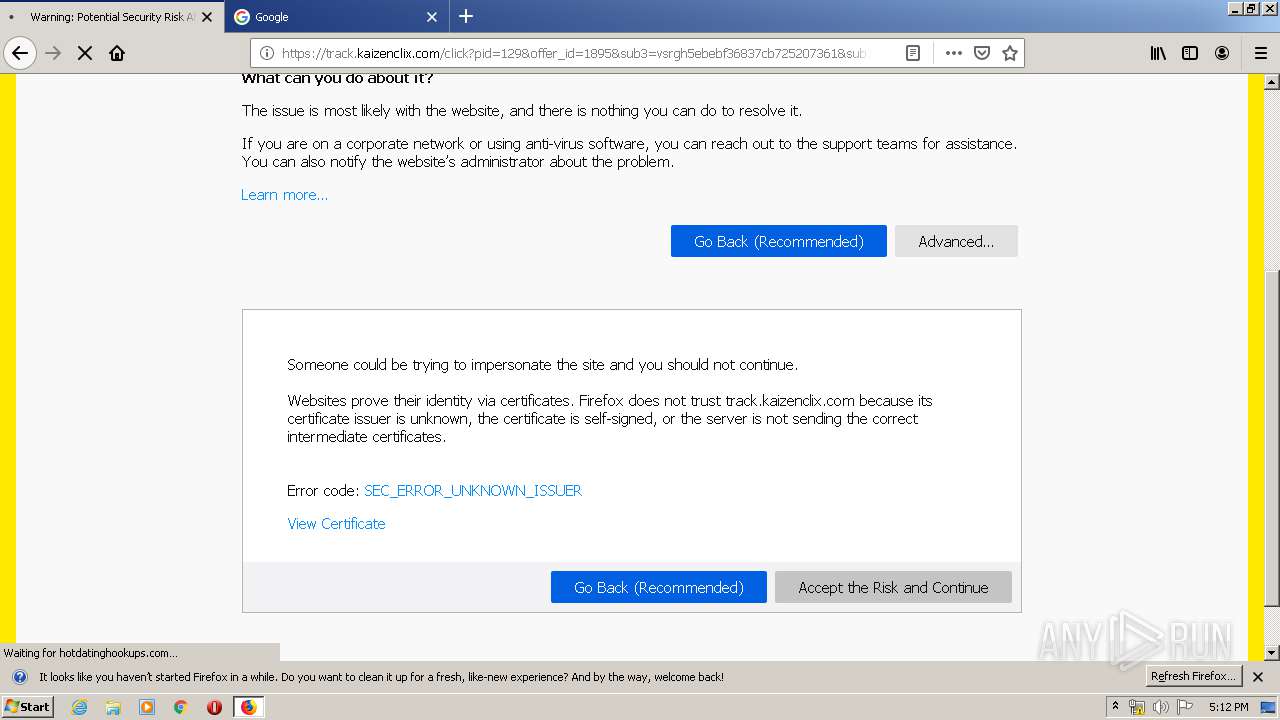This screenshot has height=720, width=1280.
Task: Open the Firefox hamburger menu
Action: pos(1260,53)
